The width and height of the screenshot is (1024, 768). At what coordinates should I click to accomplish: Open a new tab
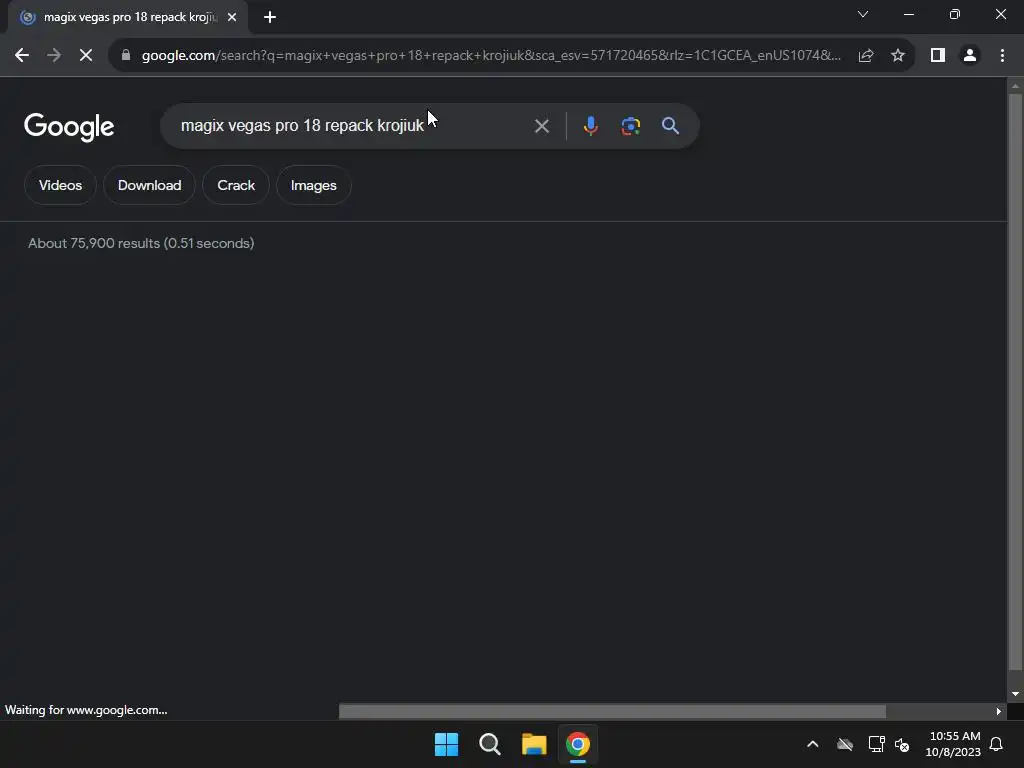pyautogui.click(x=270, y=18)
